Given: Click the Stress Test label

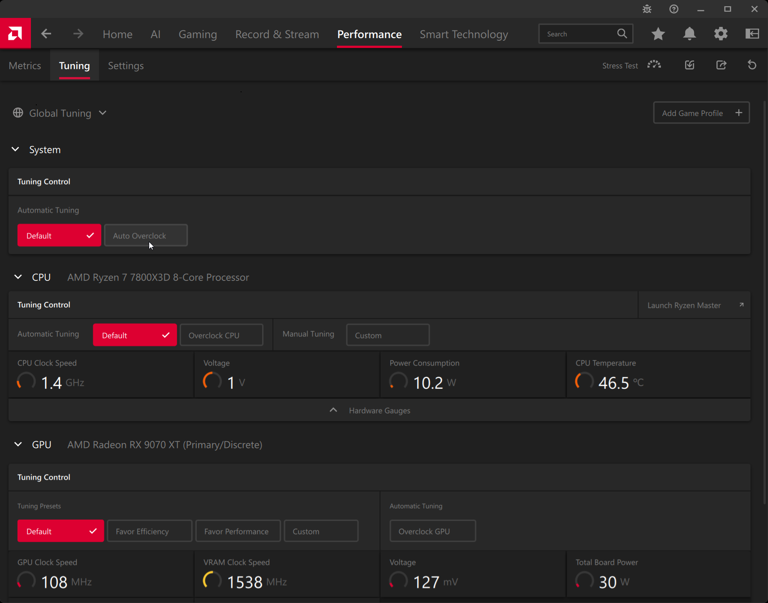Looking at the screenshot, I should pos(620,66).
